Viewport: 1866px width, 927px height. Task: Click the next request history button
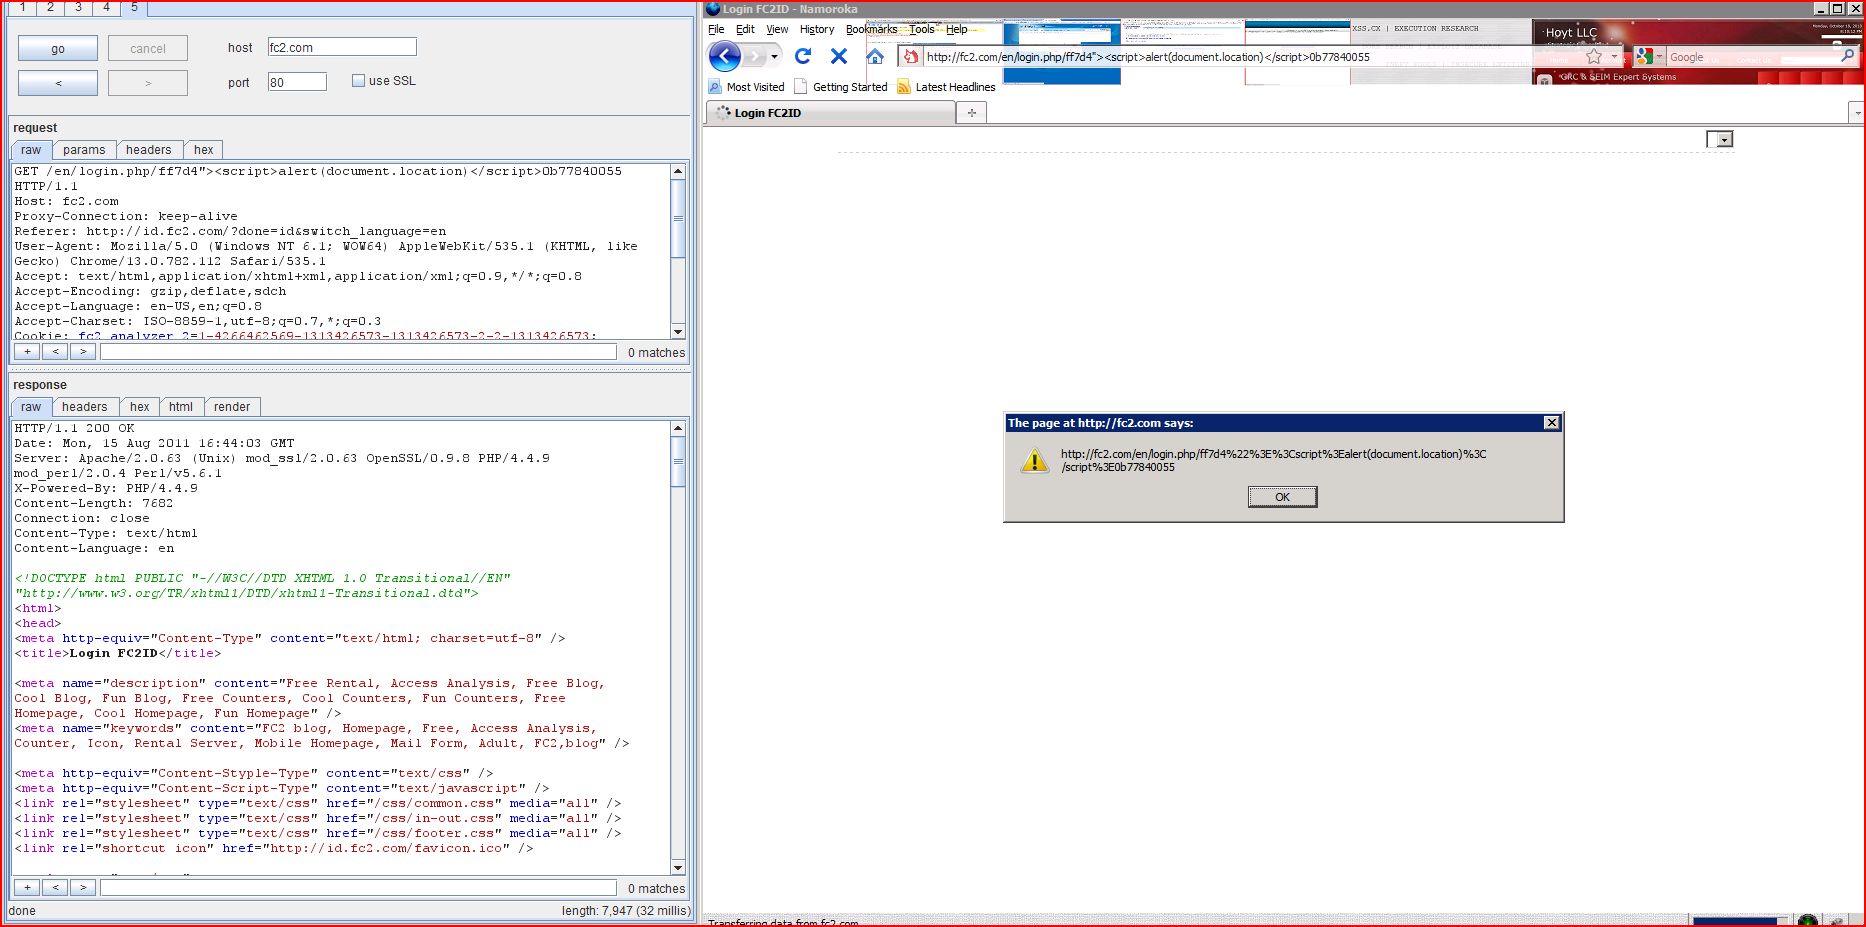click(x=148, y=83)
